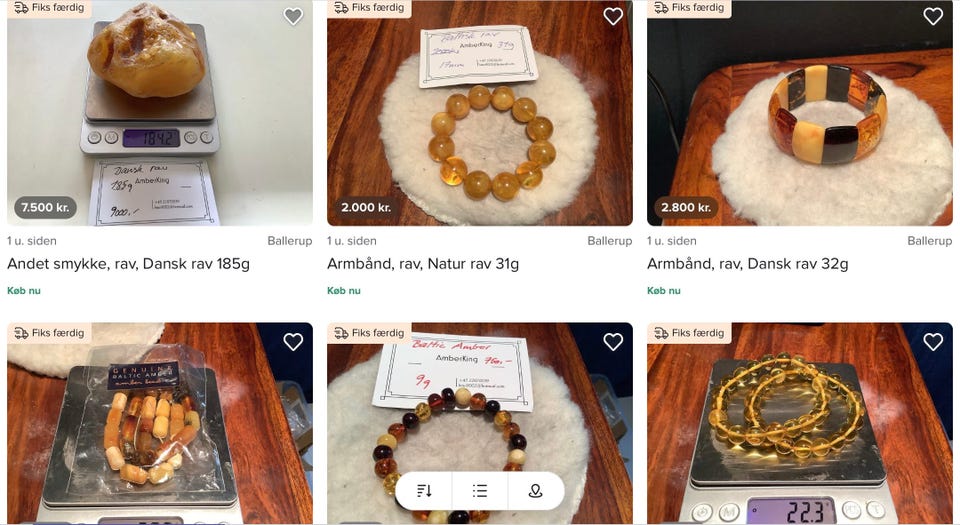This screenshot has width=960, height=525.
Task: Open title Andet smykke, rav, Dansk rav 185g
Action: [129, 264]
